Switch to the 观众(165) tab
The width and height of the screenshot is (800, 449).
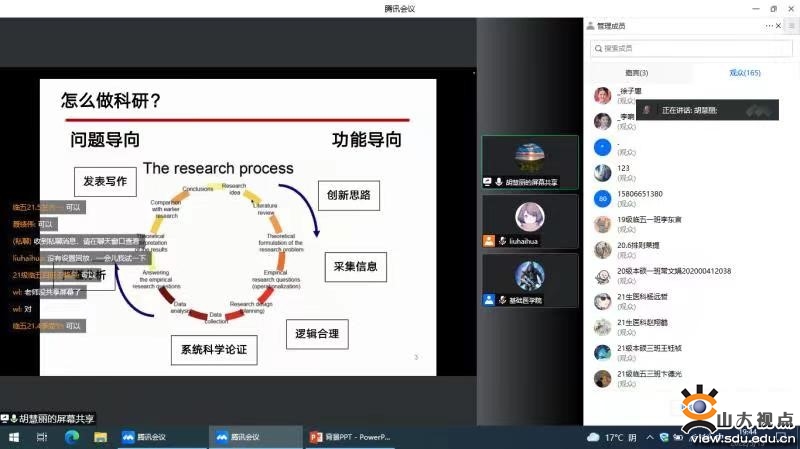click(744, 73)
